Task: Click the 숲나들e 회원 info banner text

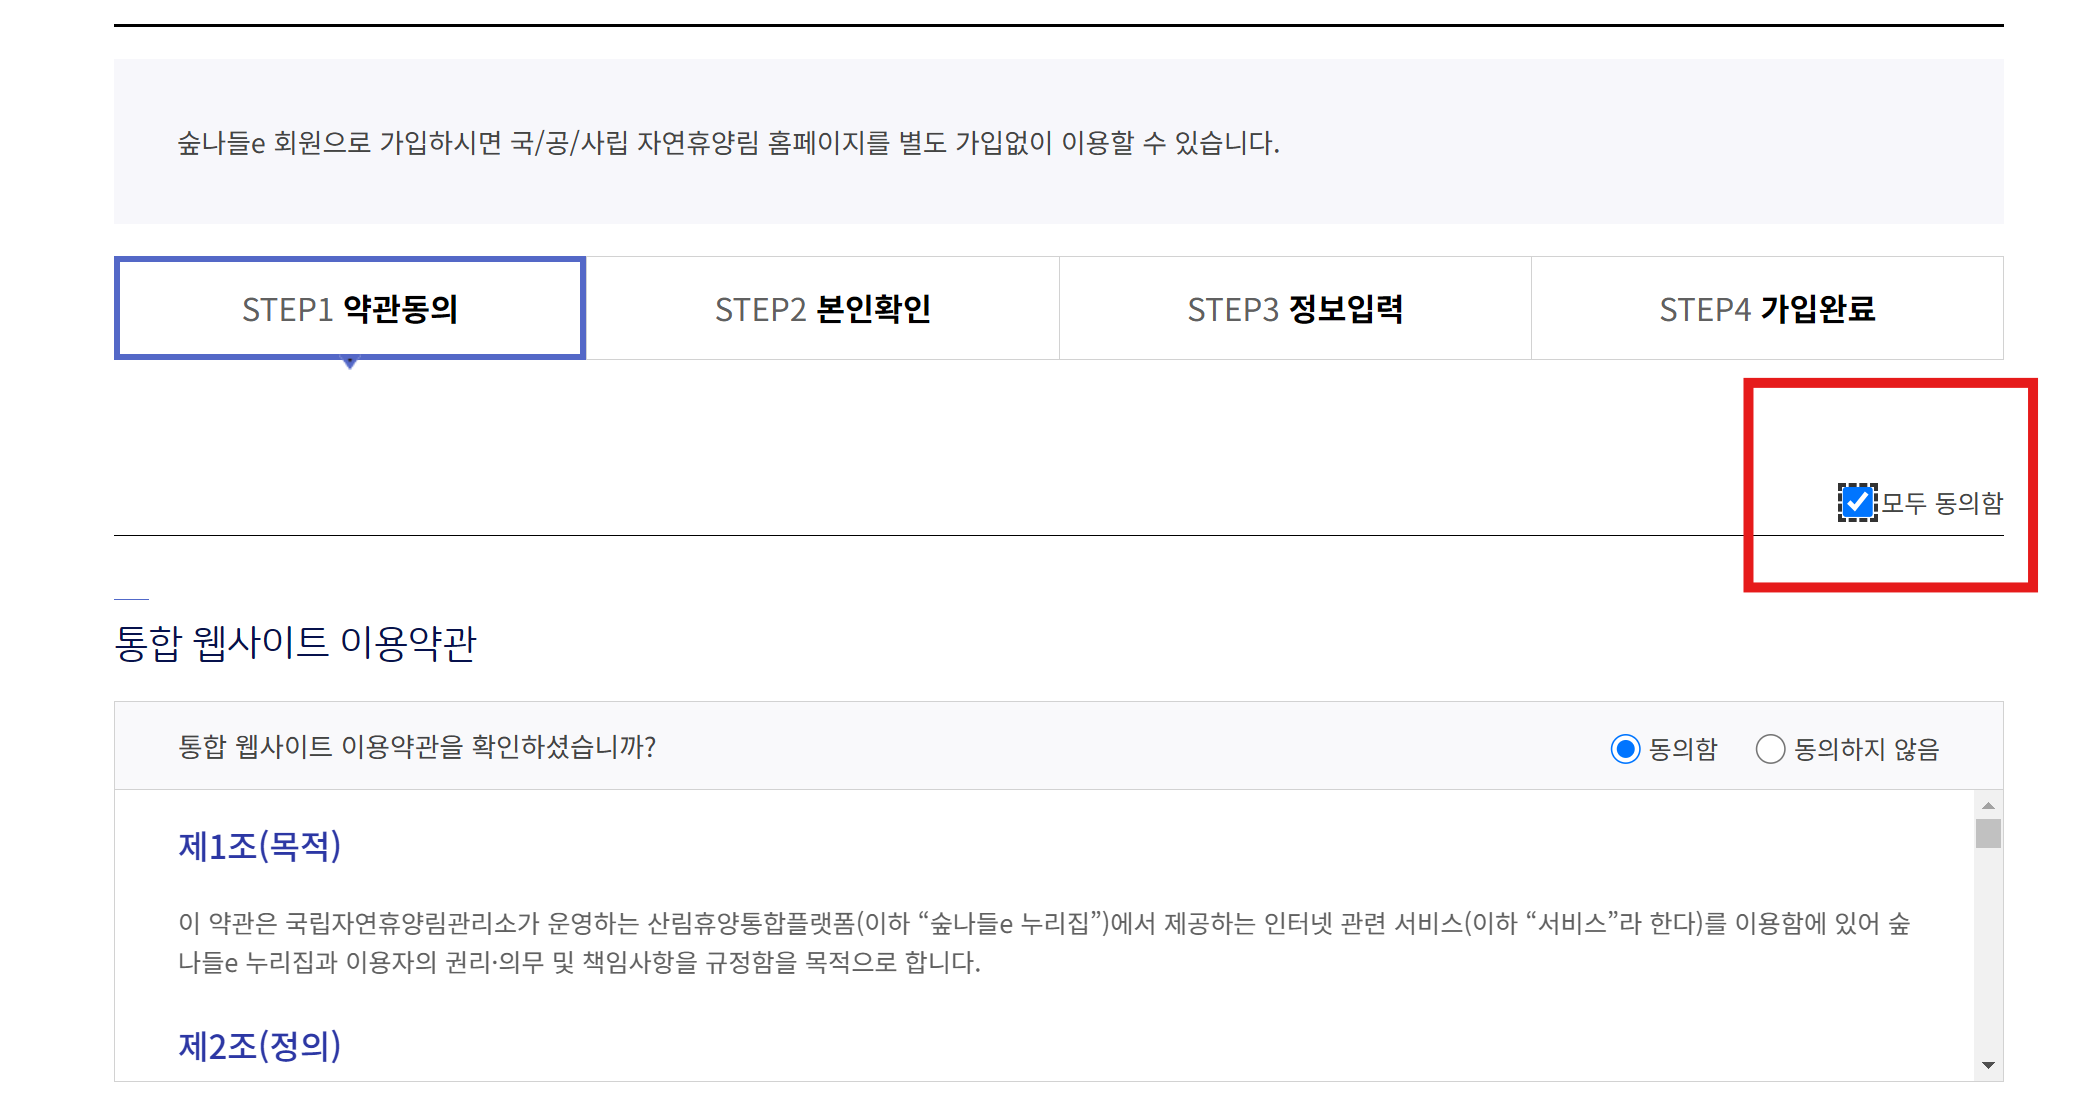Action: pyautogui.click(x=728, y=143)
